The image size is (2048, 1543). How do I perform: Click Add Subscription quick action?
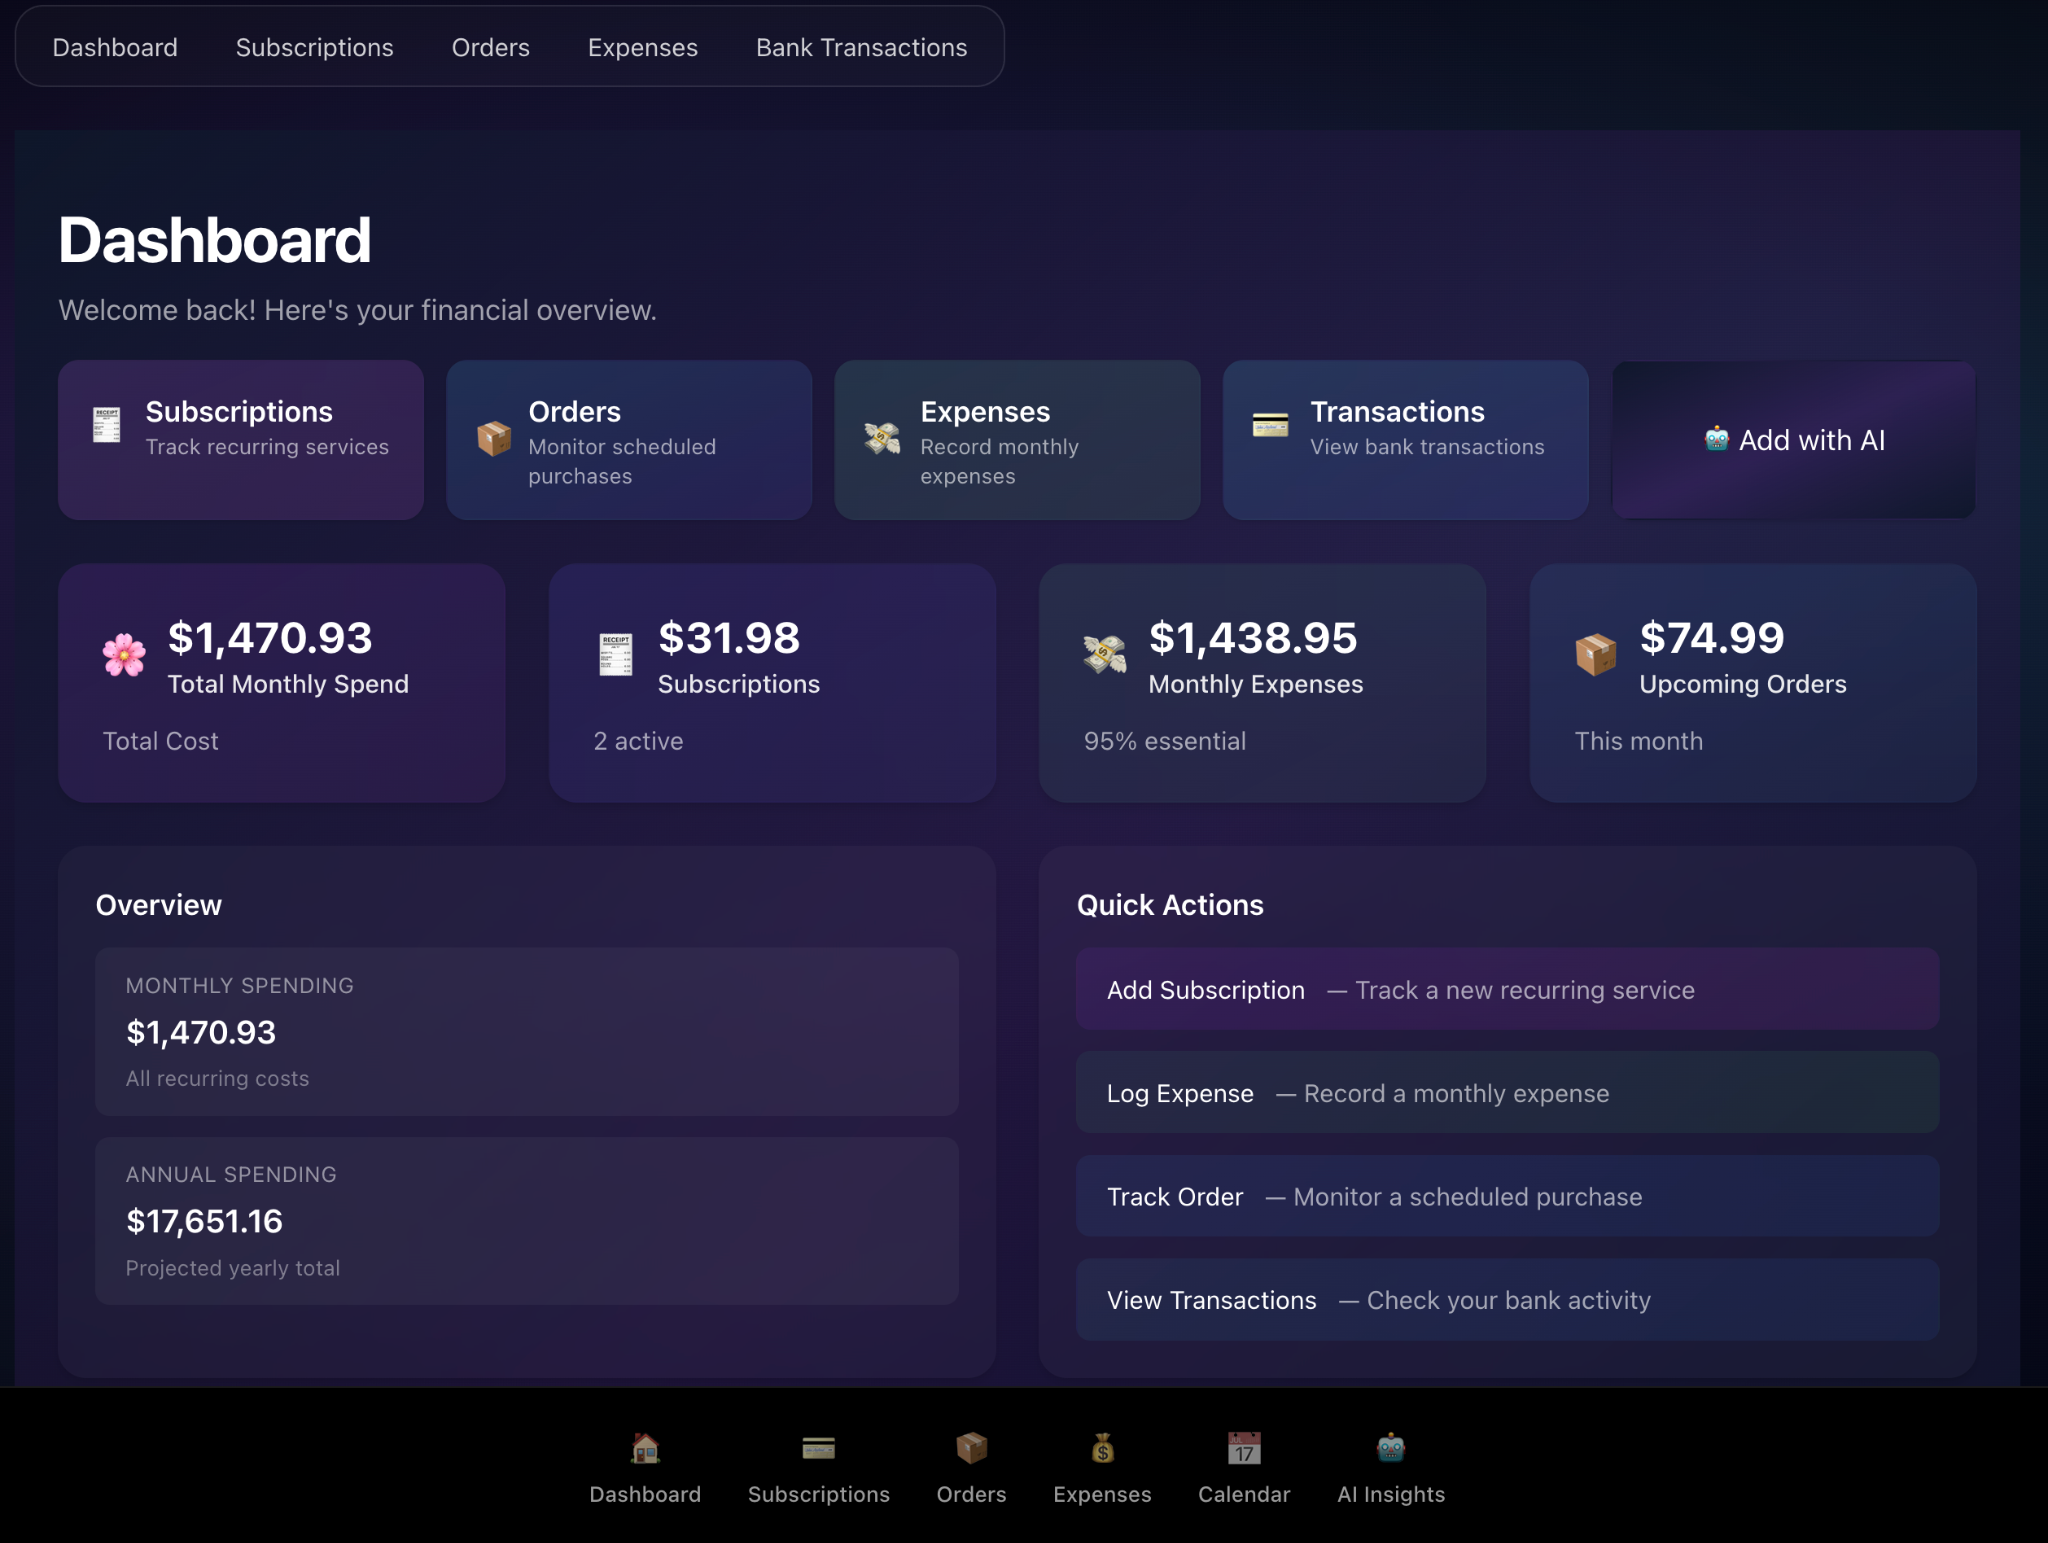coord(1506,989)
